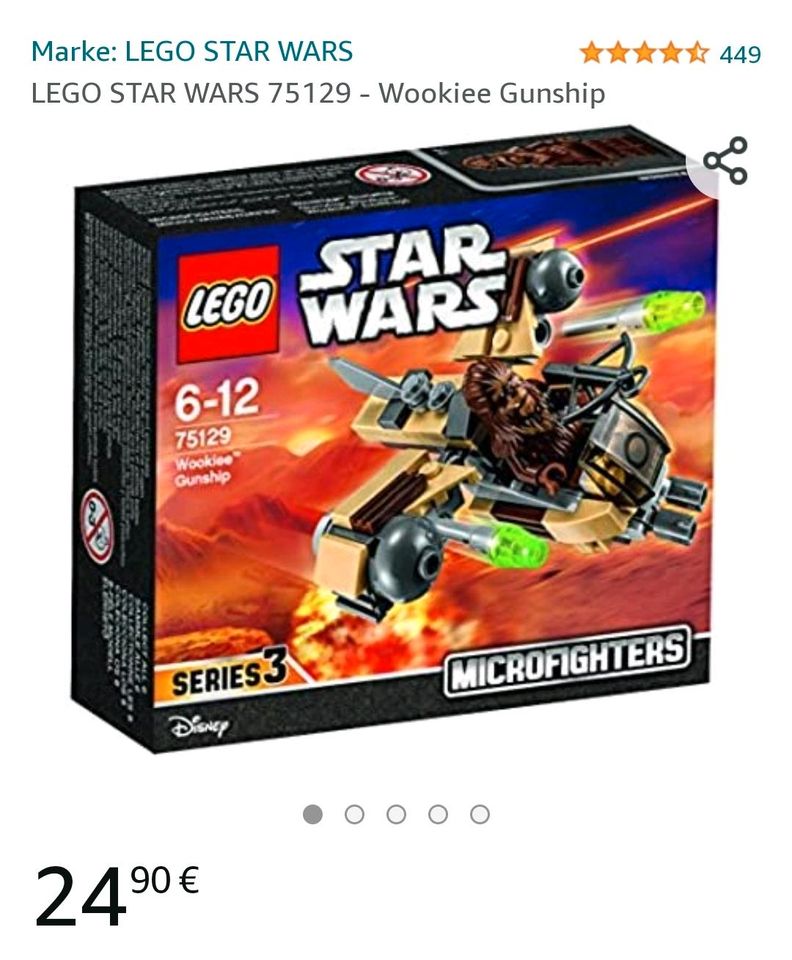Tap the SERIES 3 badge on box
Screen dimensions: 792x960
222,677
